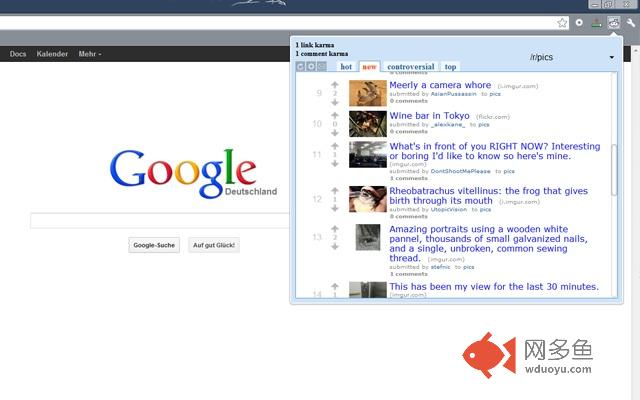This screenshot has width=640, height=400.
Task: Click the round circle extension icon
Action: [x=579, y=23]
